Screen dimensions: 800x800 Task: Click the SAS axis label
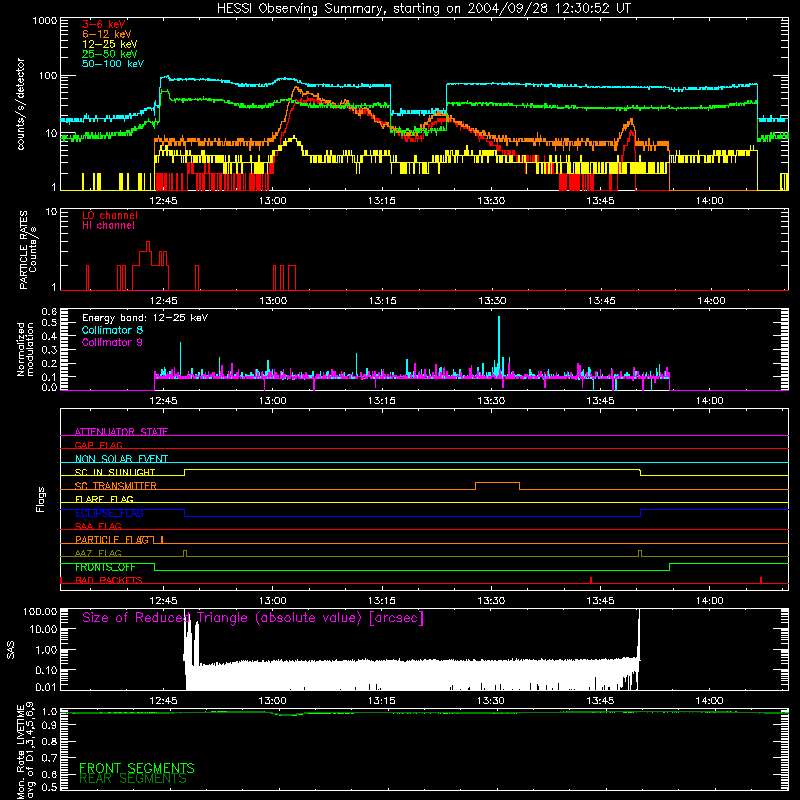click(x=10, y=649)
